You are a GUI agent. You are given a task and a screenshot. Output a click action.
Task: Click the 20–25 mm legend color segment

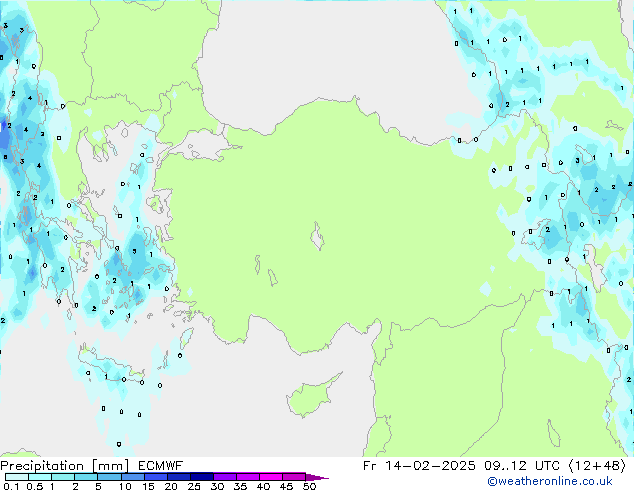point(179,477)
